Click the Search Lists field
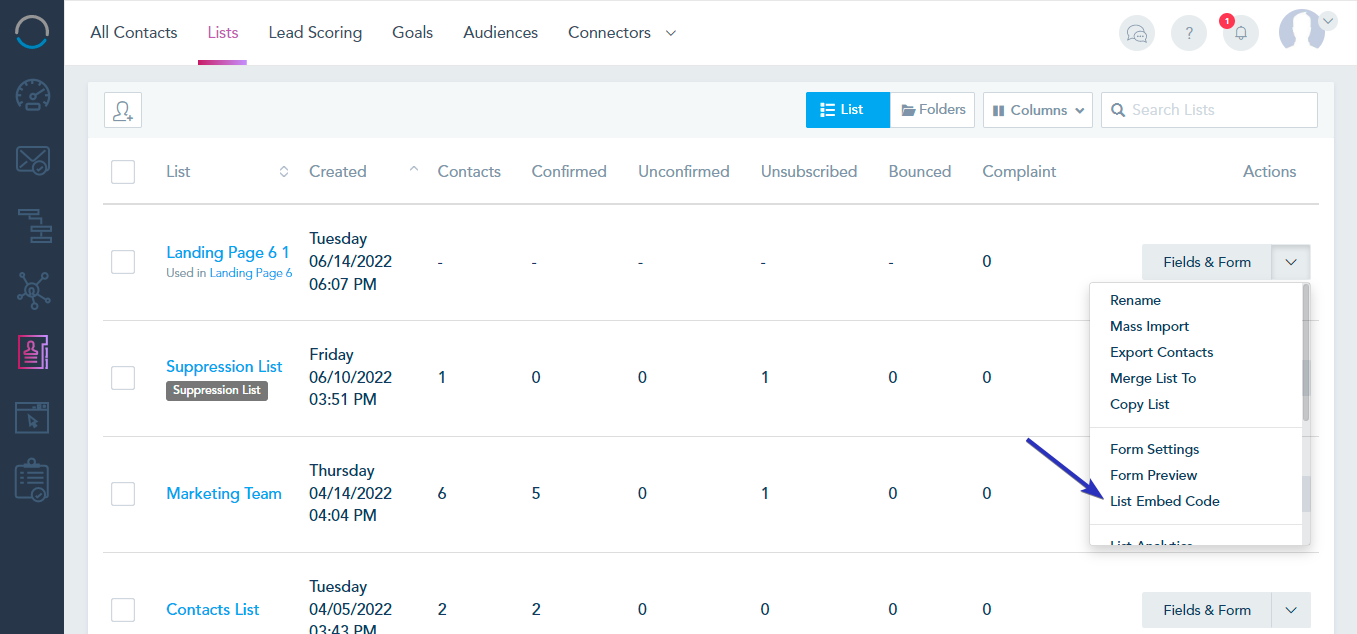 click(x=1209, y=110)
